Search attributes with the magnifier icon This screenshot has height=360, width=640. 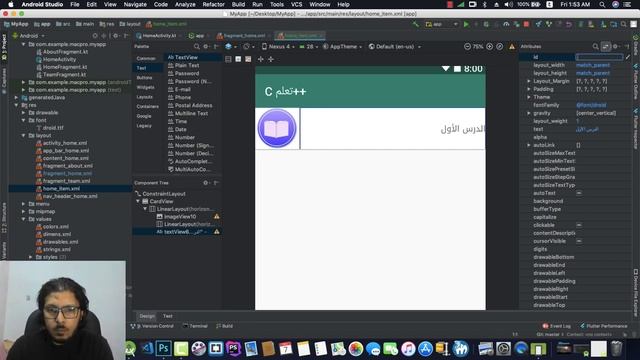tap(596, 47)
